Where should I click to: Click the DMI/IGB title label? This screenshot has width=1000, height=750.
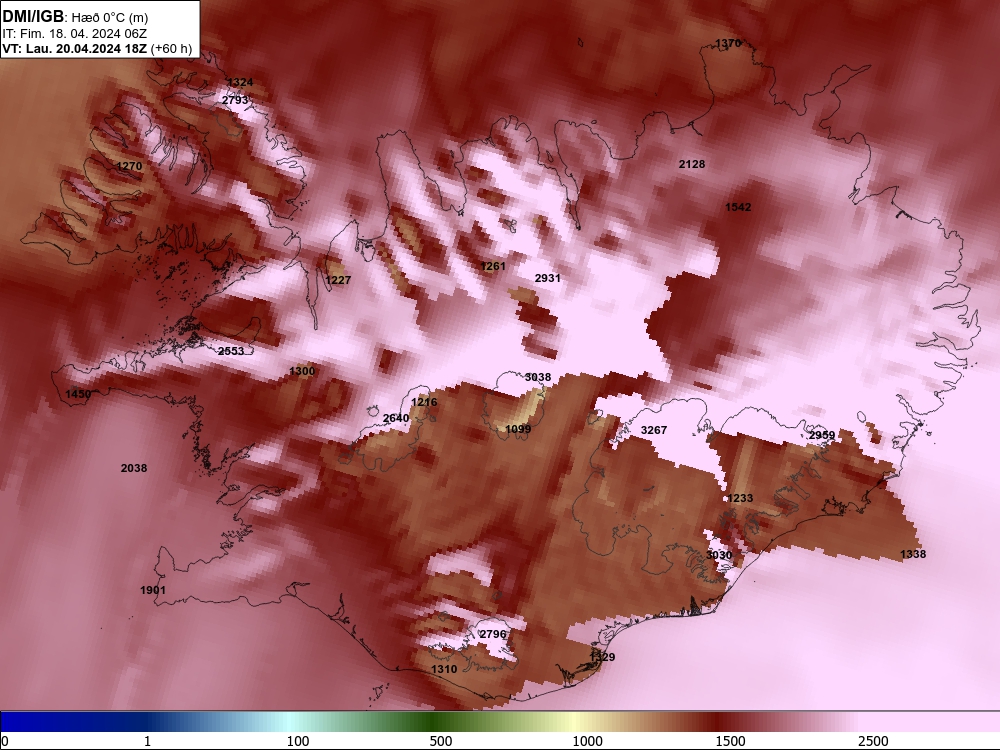(x=33, y=17)
